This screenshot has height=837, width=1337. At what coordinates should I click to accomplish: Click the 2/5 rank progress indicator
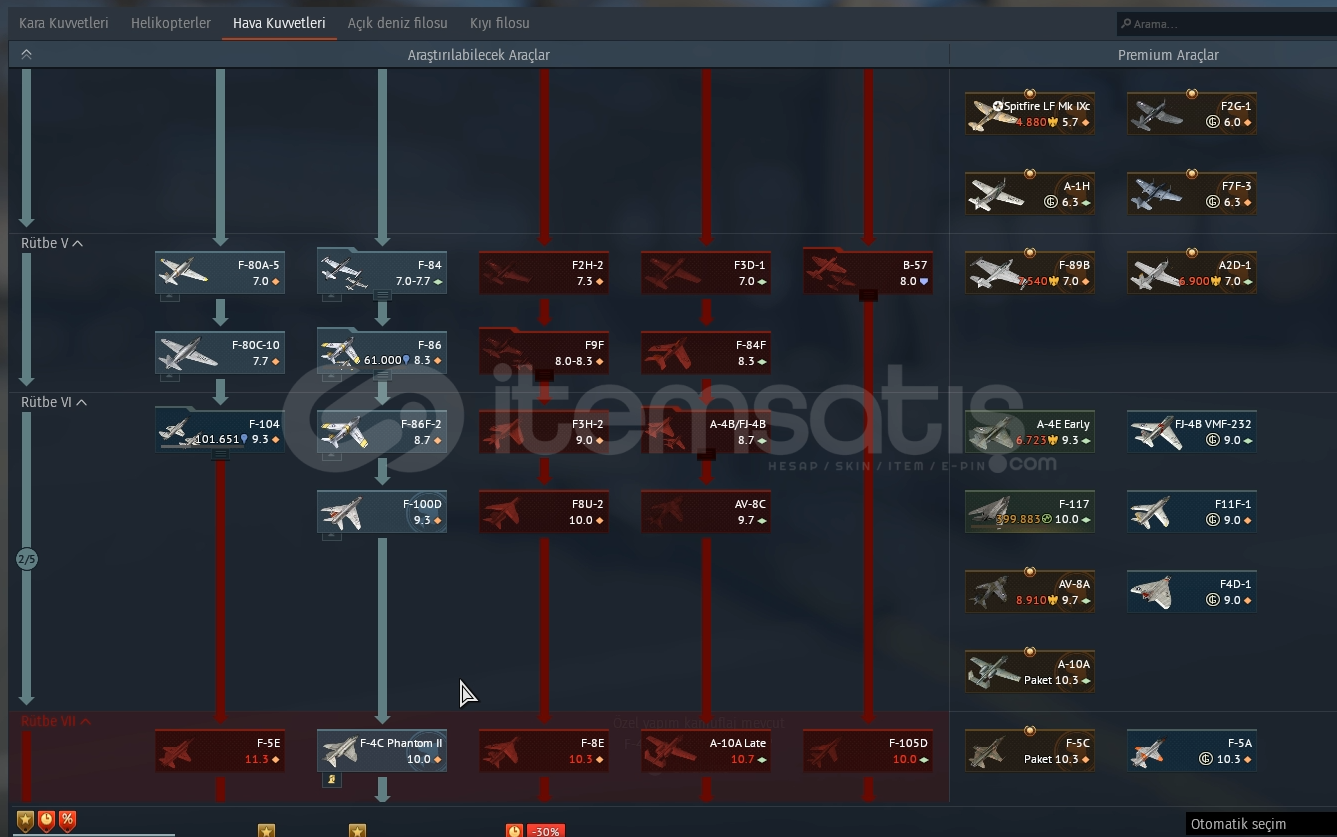tap(27, 559)
